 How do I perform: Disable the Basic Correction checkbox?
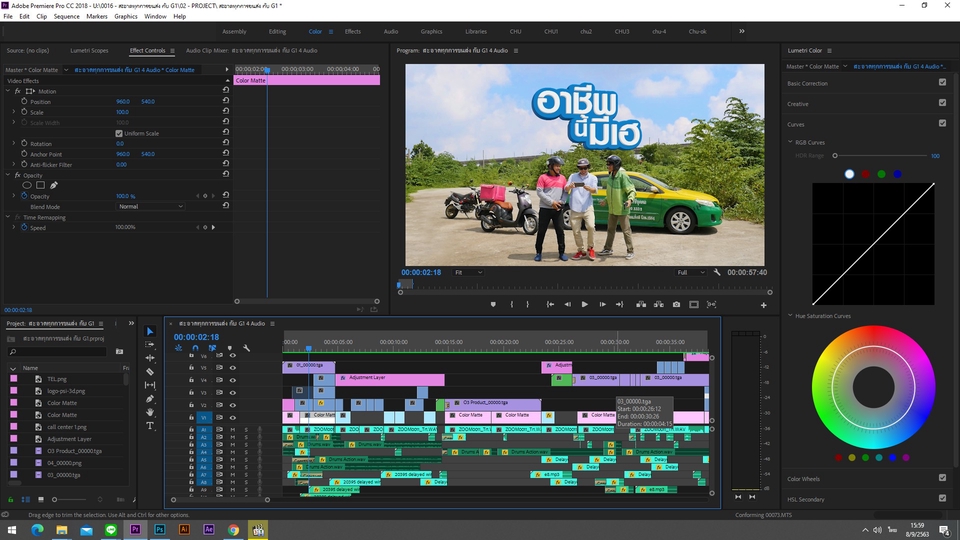942,82
